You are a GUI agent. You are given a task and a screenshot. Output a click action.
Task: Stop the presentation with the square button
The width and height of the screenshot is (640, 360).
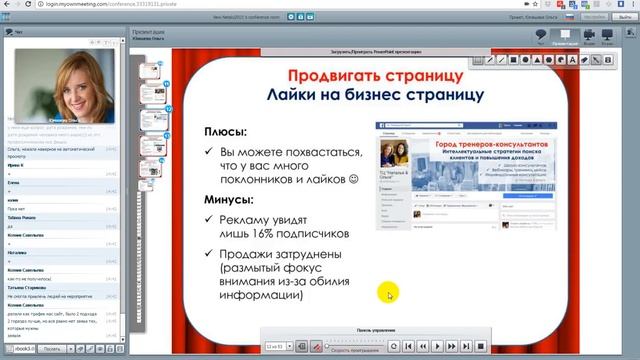pos(481,347)
